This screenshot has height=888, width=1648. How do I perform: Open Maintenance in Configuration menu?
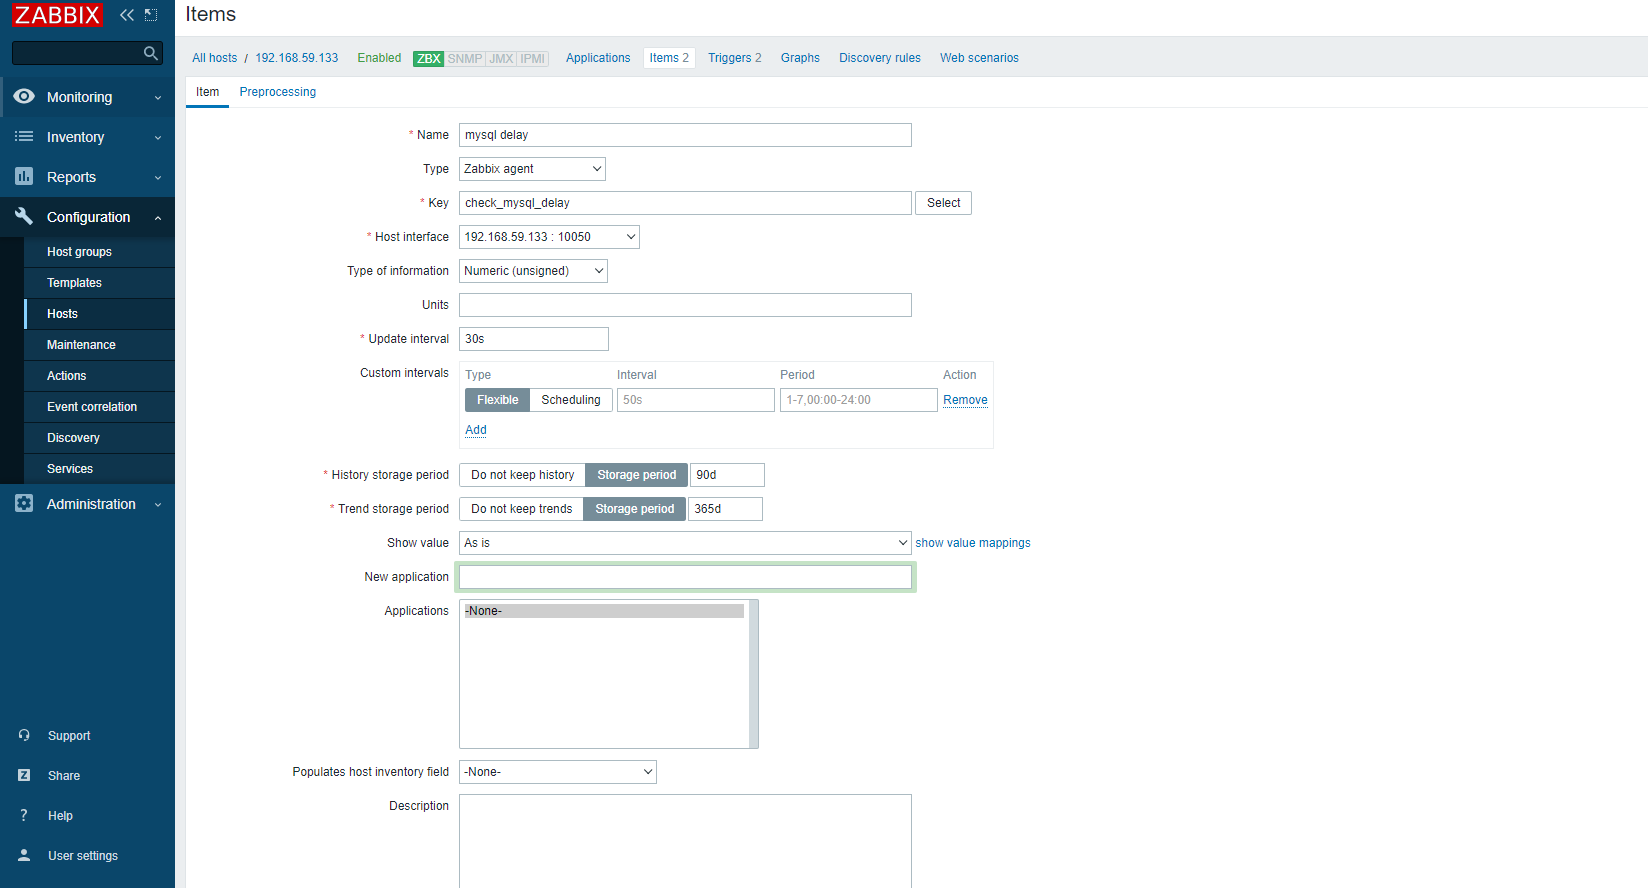pos(99,345)
